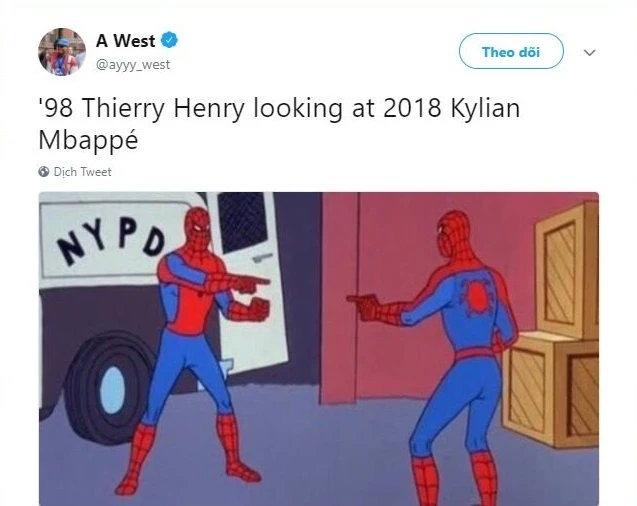Open the A West display name link

click(126, 41)
